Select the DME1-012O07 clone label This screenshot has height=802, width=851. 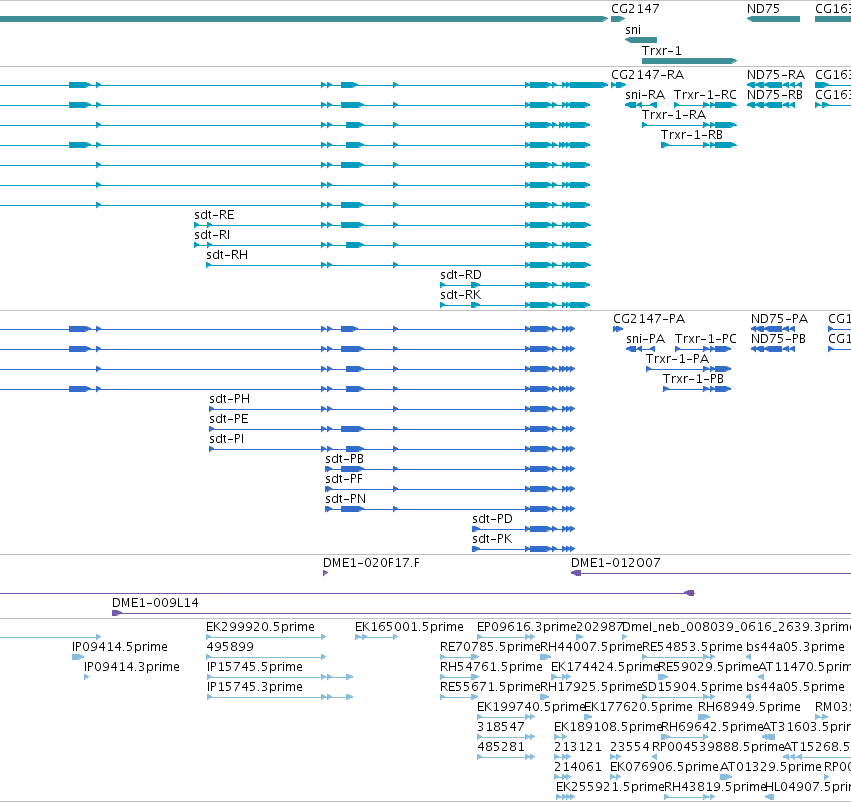point(615,563)
